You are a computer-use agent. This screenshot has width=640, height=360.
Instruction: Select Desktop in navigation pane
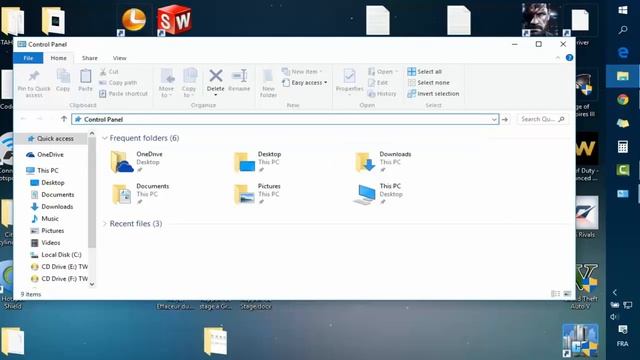47,183
